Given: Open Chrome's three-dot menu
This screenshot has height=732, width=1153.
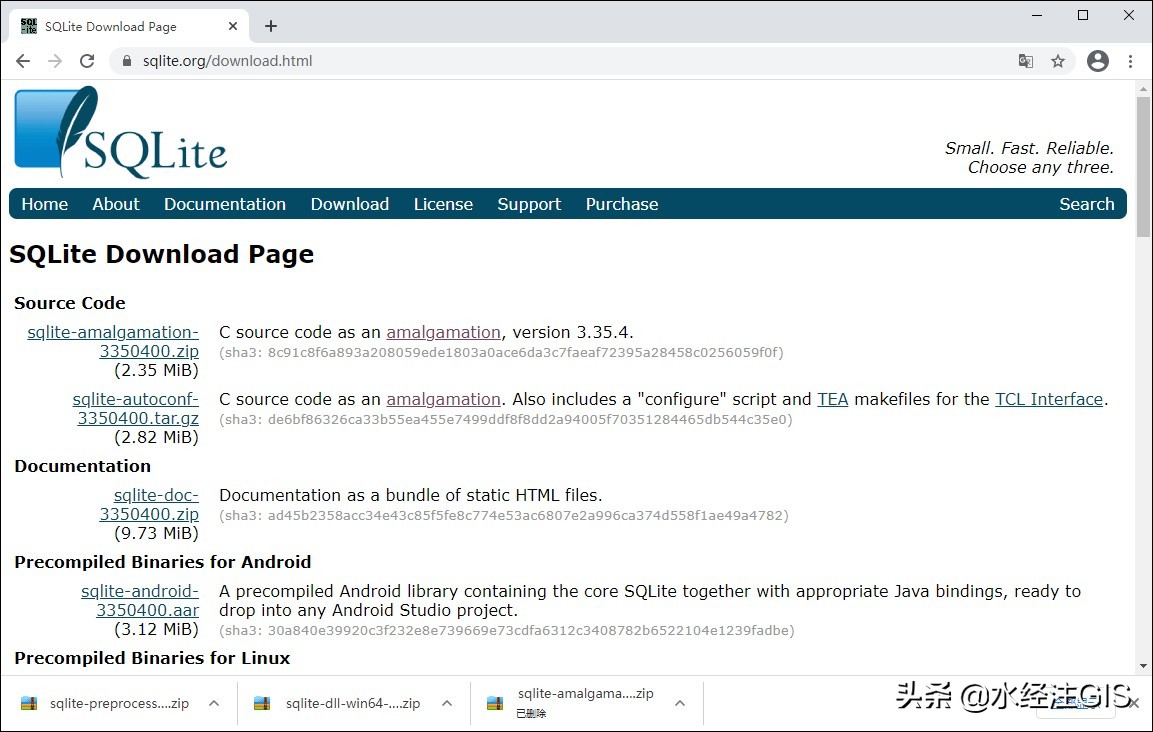Looking at the screenshot, I should (x=1130, y=61).
